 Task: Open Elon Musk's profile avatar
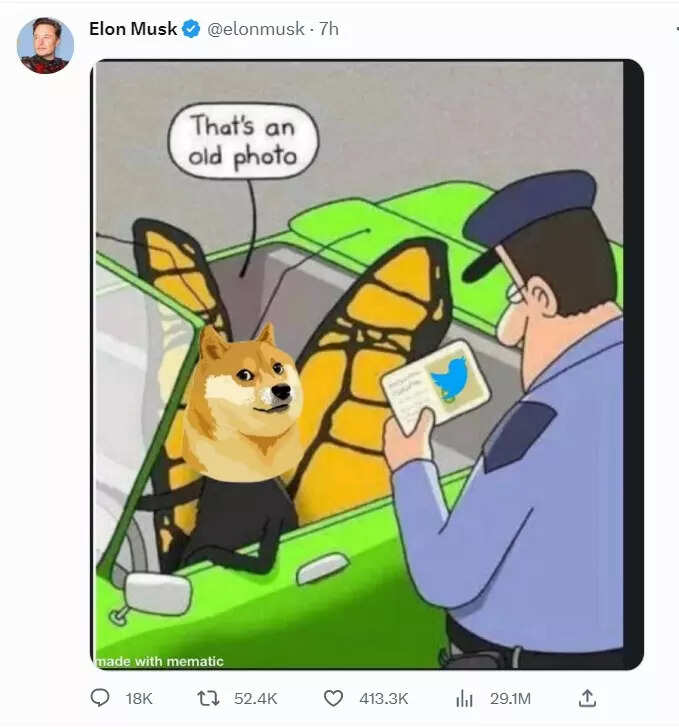point(45,45)
